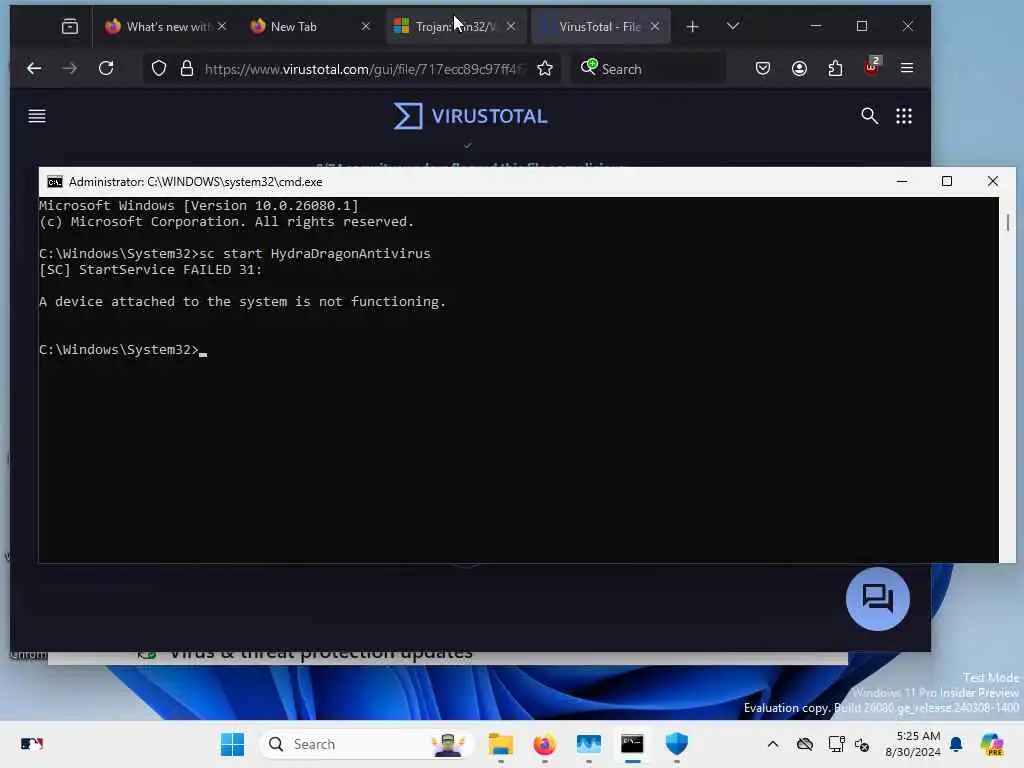The height and width of the screenshot is (768, 1024).
Task: Click the VirusTotal logo
Action: pos(470,116)
